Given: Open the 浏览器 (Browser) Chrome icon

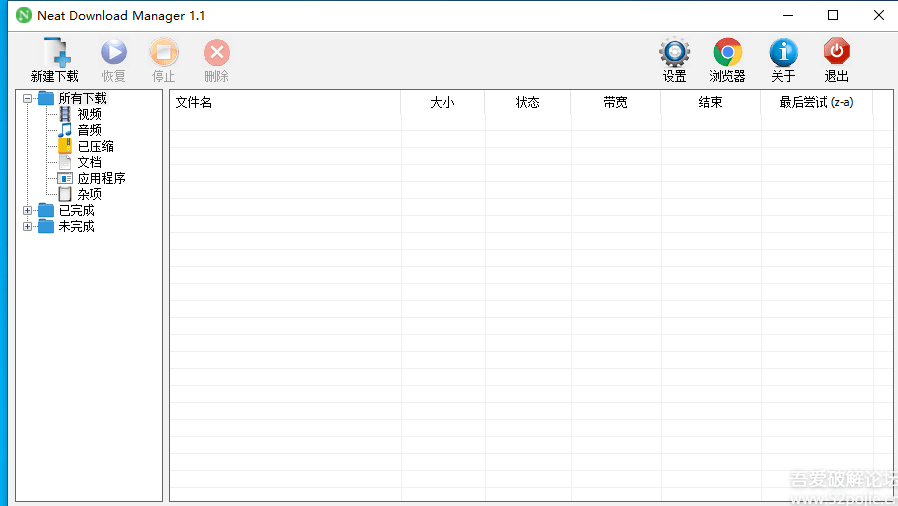Looking at the screenshot, I should pos(727,53).
